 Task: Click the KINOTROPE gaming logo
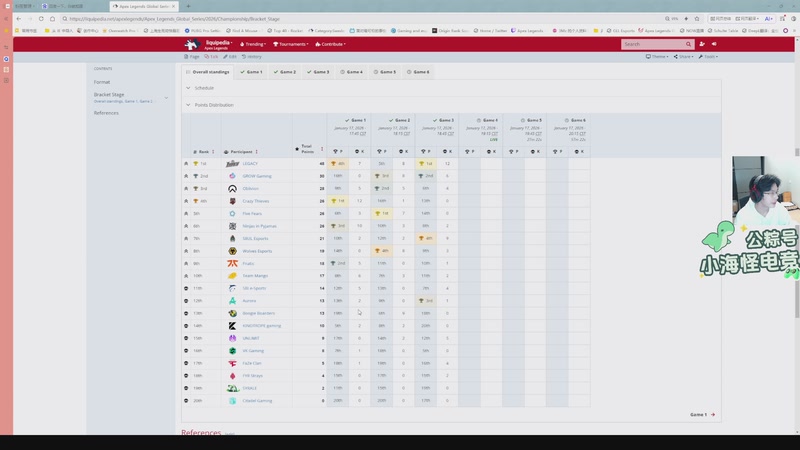[x=232, y=326]
